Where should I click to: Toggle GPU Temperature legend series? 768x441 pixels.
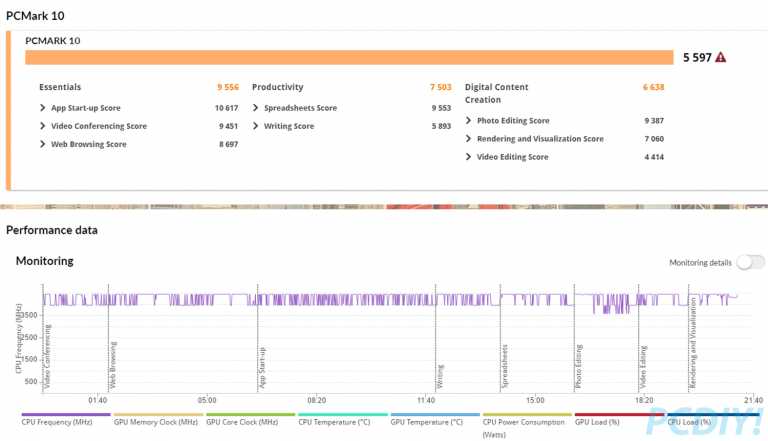click(435, 419)
